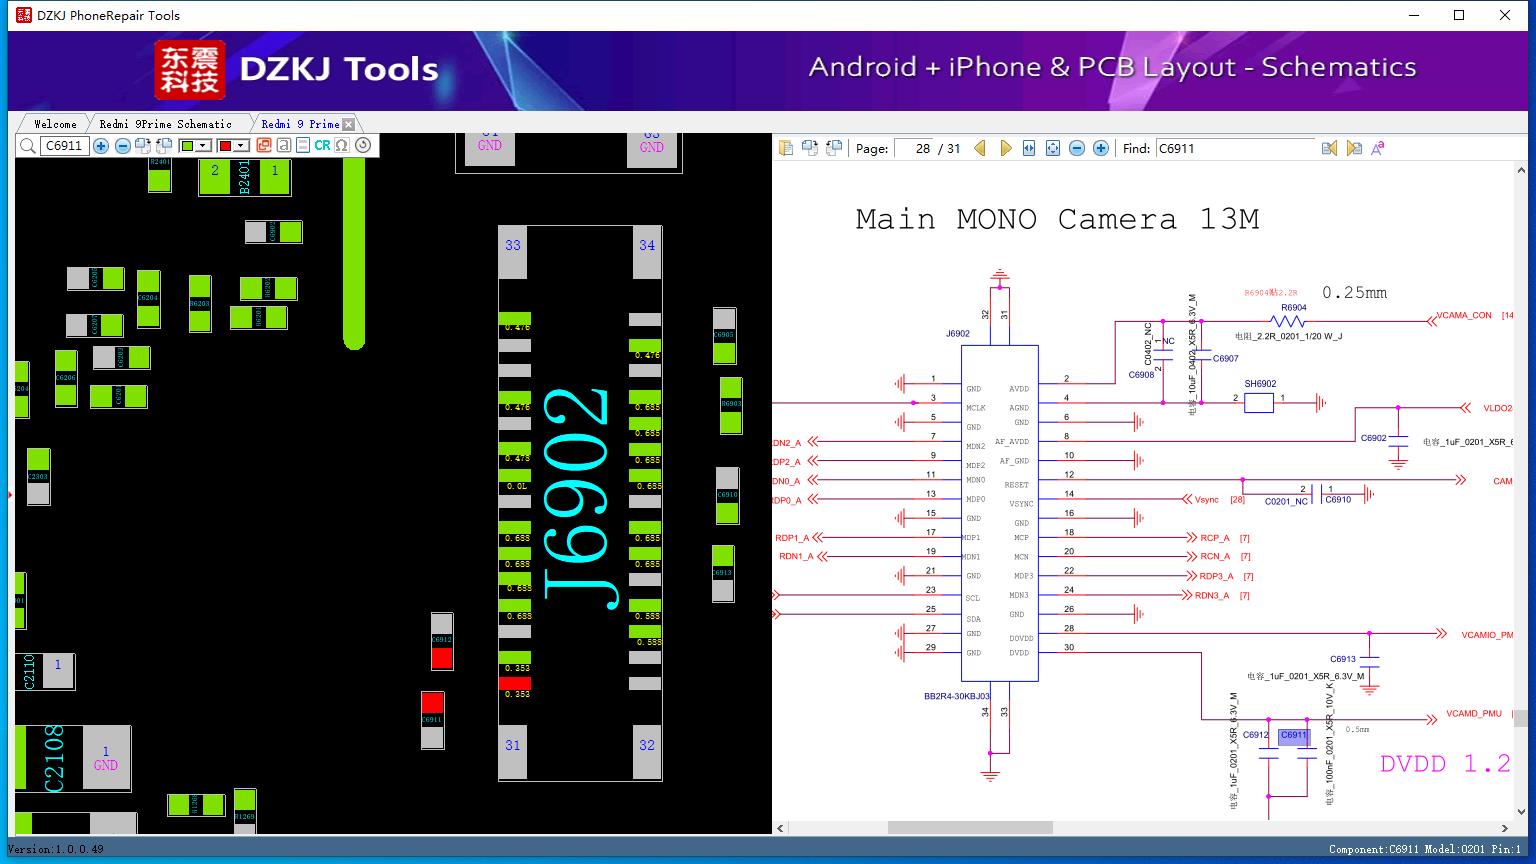Click the PCB component search field
The height and width of the screenshot is (864, 1536).
coord(64,146)
